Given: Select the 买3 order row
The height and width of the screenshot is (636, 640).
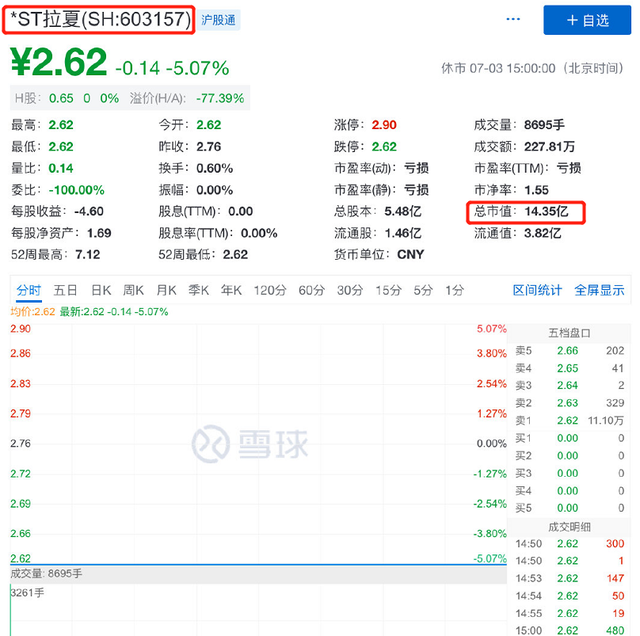Looking at the screenshot, I should (569, 473).
